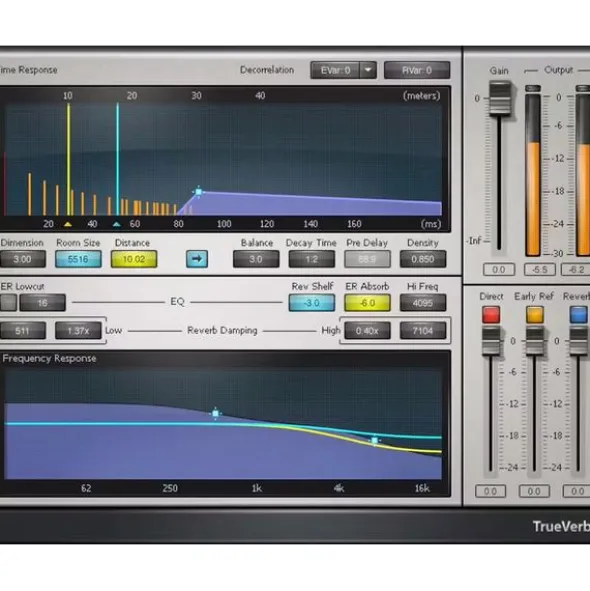
Task: Toggle the small ER Lowcut switch
Action: tap(8, 303)
